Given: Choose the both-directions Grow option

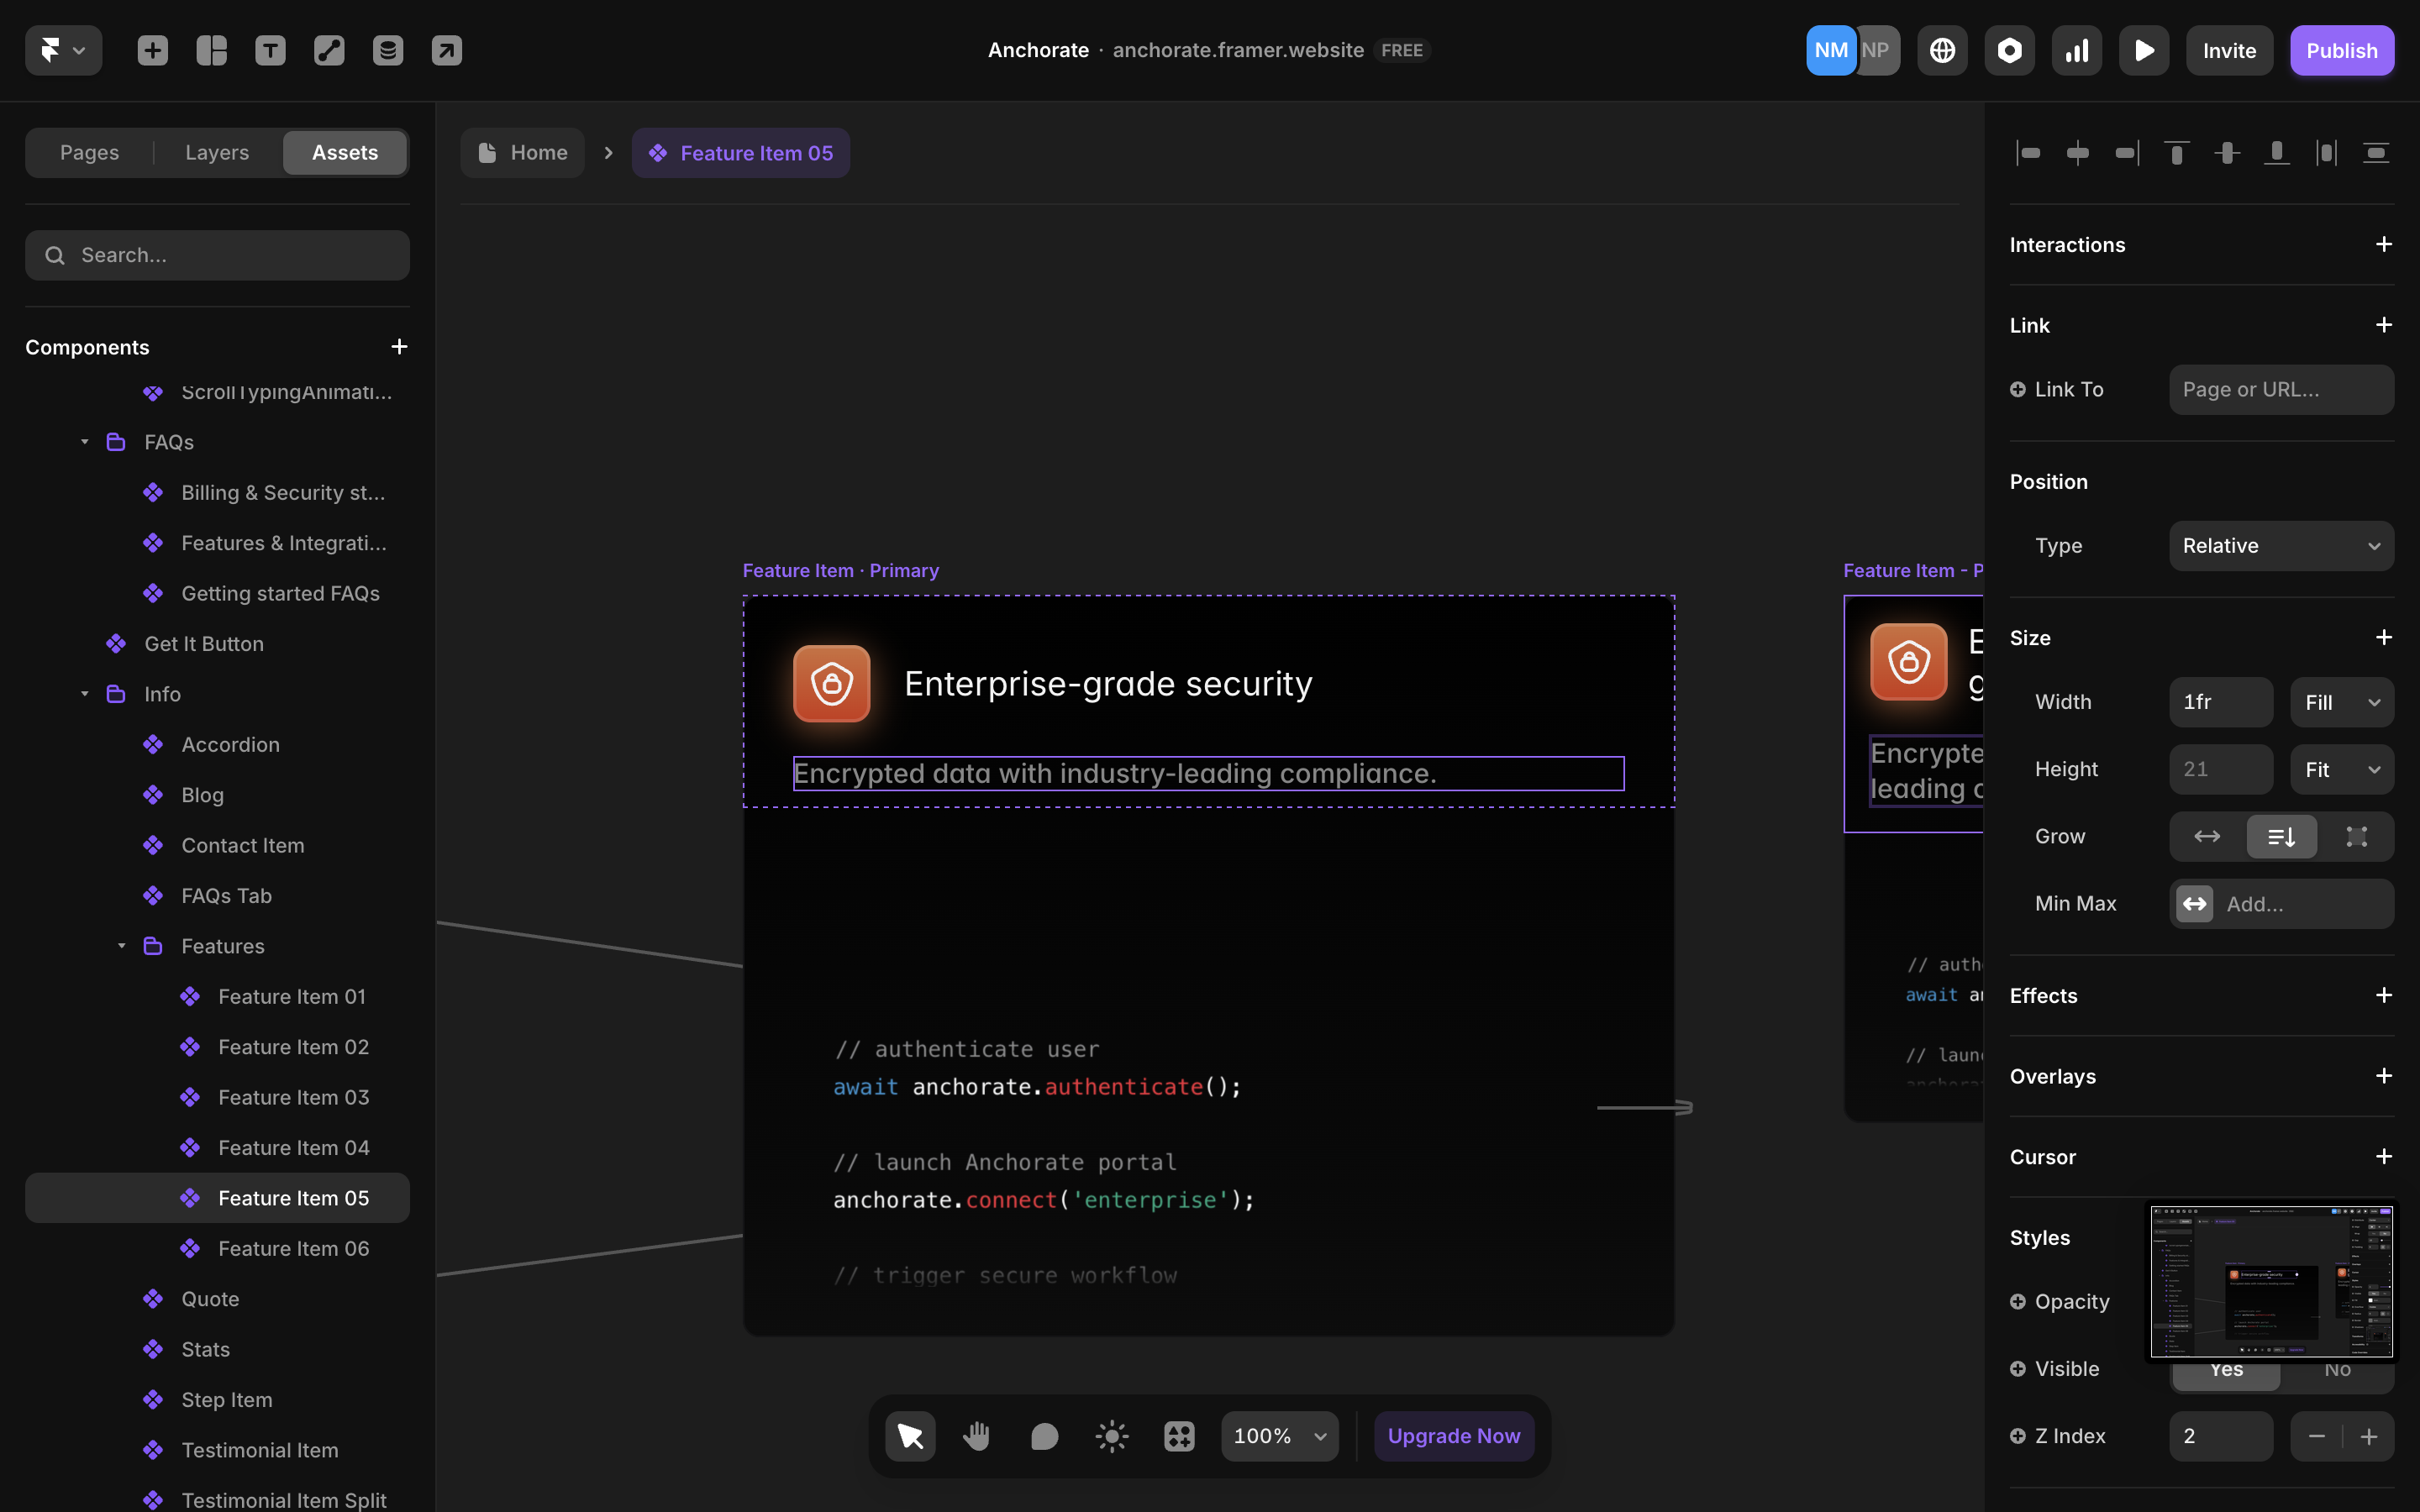Looking at the screenshot, I should [x=2356, y=836].
